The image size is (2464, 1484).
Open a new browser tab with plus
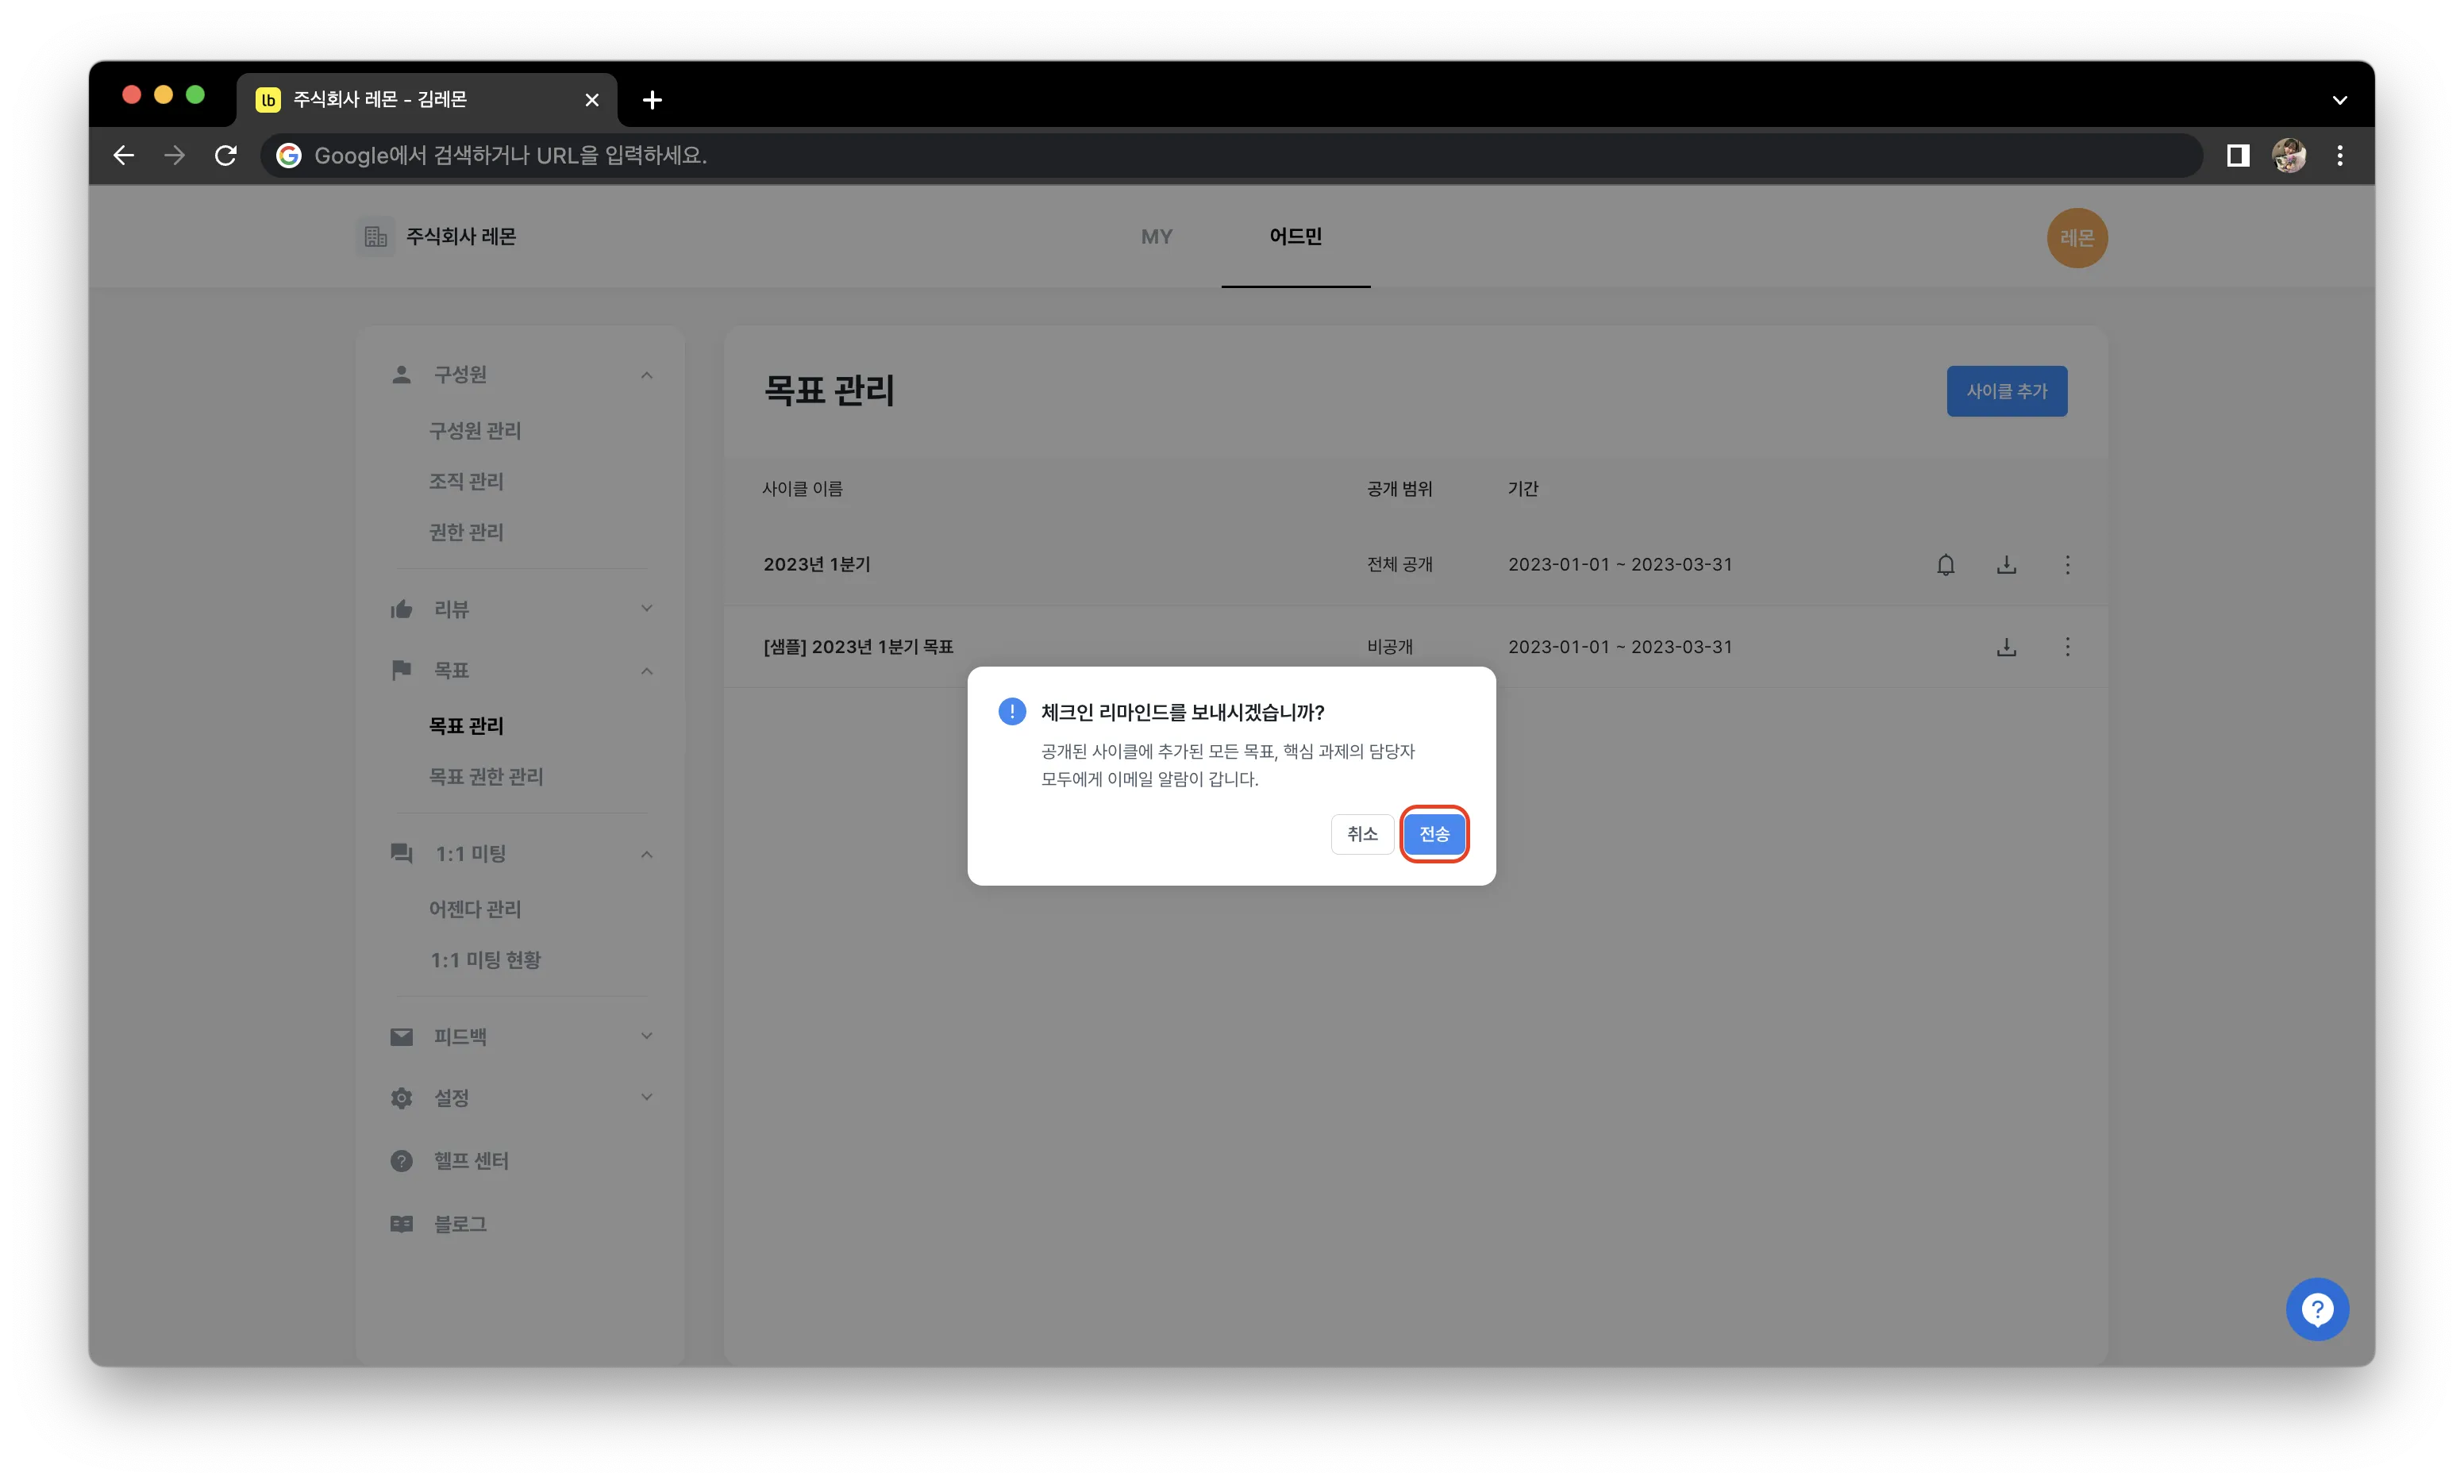(x=652, y=100)
